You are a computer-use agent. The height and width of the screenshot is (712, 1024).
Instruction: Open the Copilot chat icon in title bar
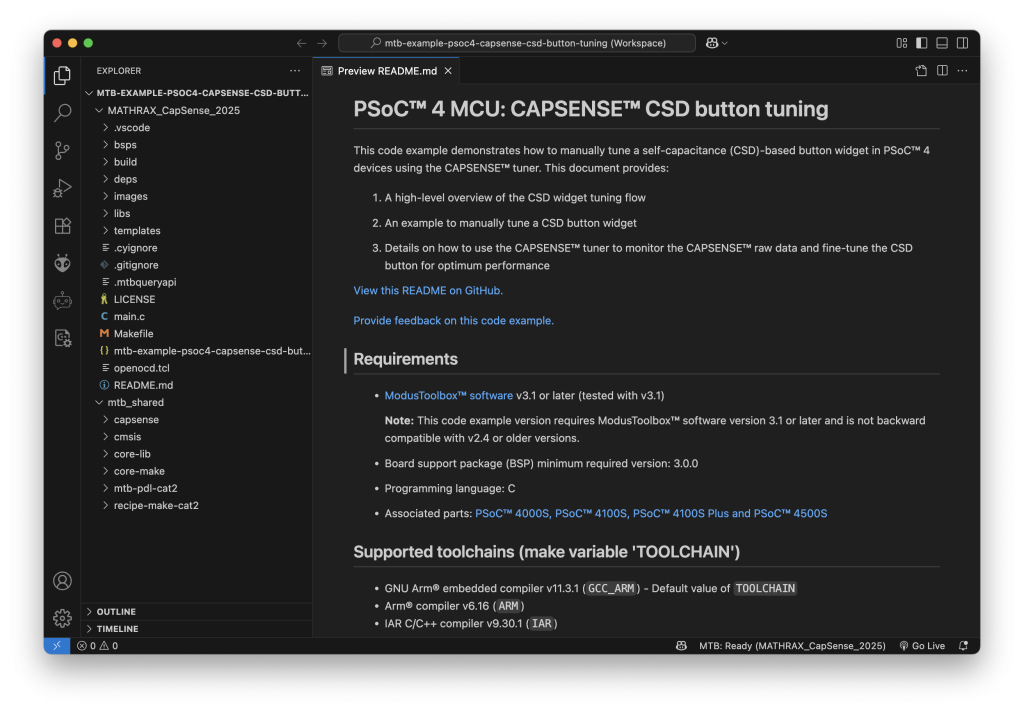coord(712,43)
